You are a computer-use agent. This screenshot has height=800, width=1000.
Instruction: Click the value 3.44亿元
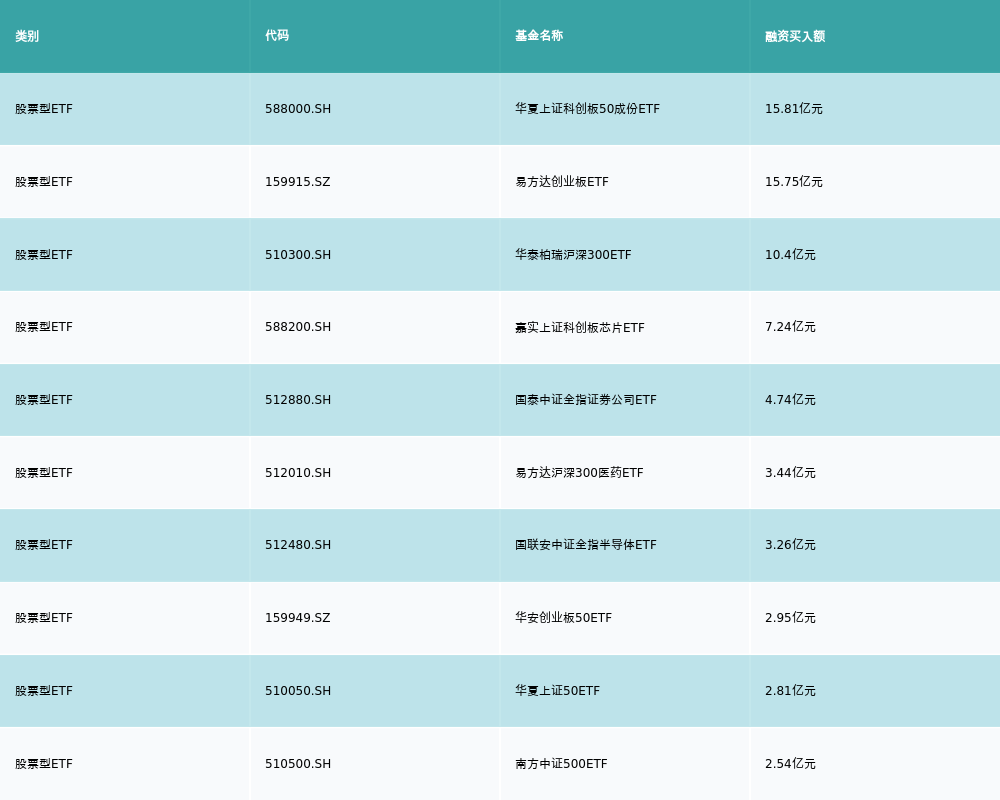coord(790,473)
